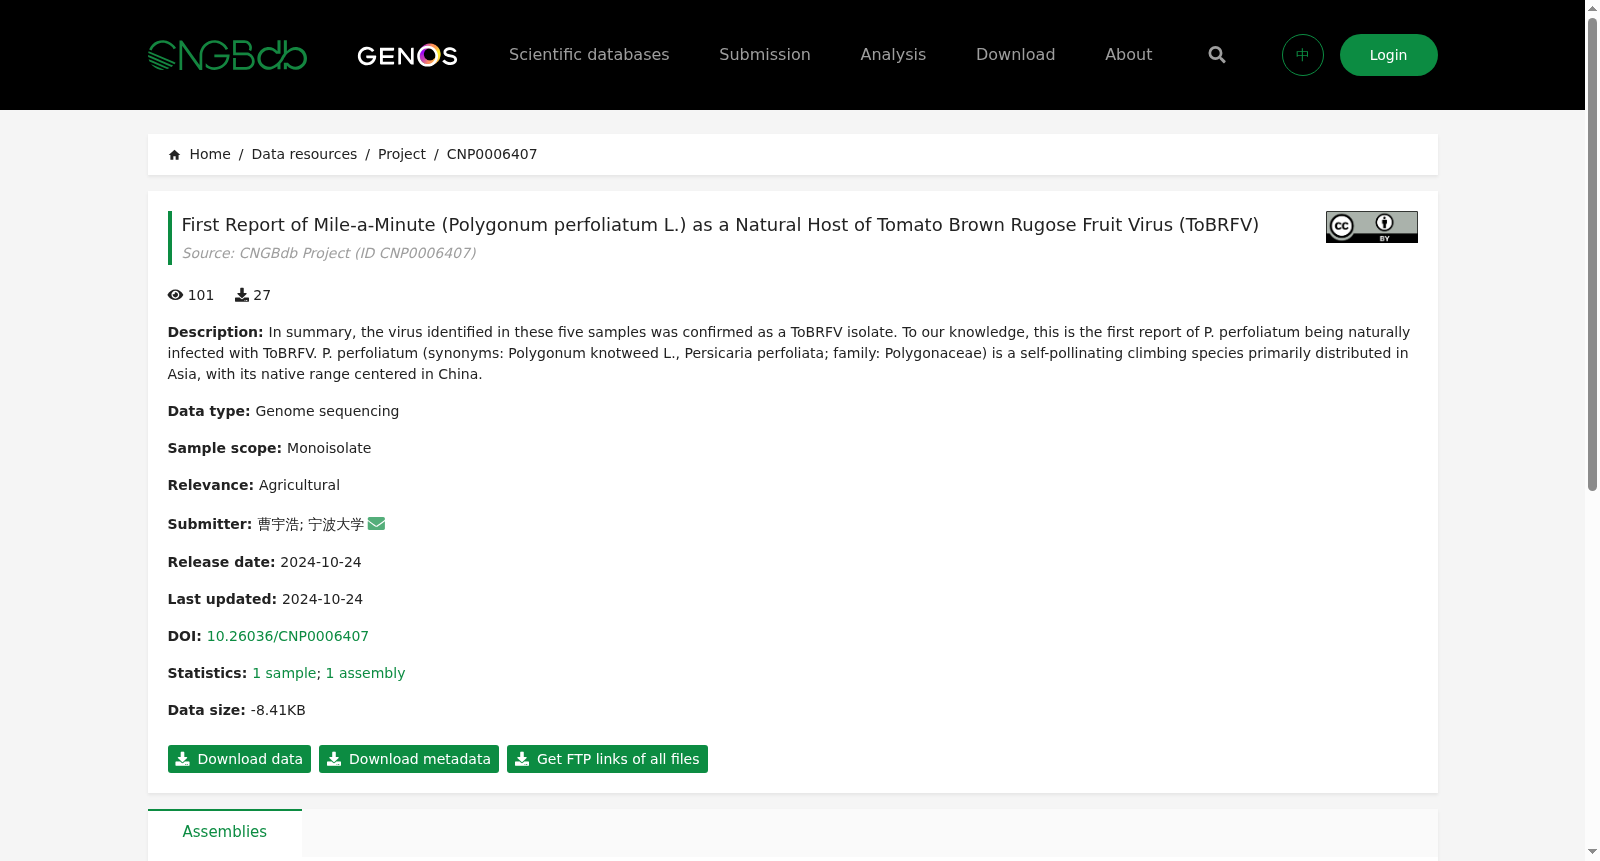Open the Submission menu
Screen dimensions: 1600x861
click(x=765, y=55)
